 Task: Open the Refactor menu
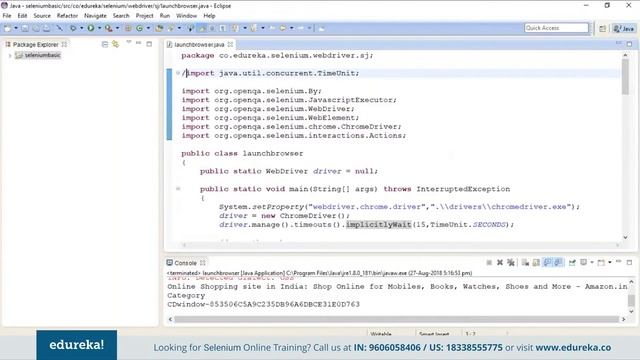(67, 16)
